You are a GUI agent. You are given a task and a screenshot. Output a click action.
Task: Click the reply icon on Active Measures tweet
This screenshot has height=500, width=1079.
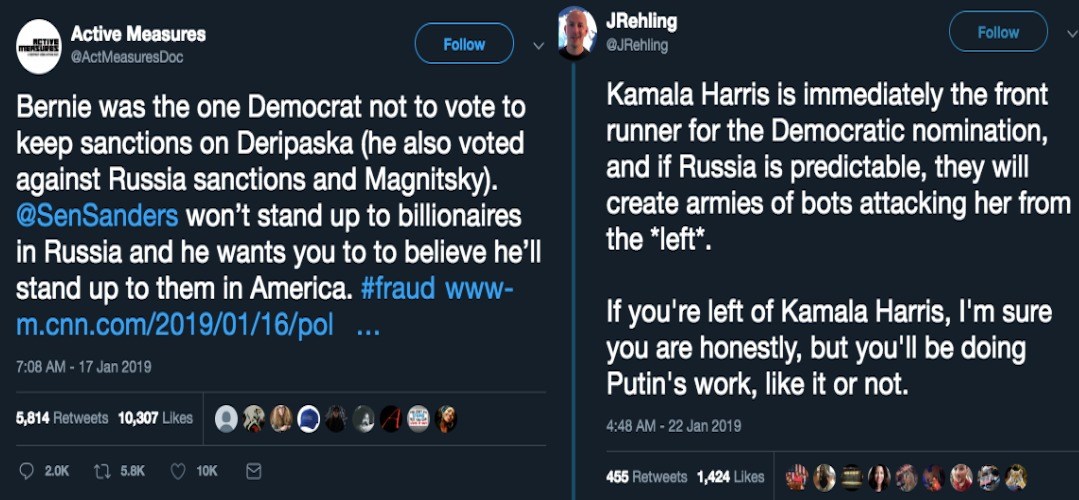pos(26,470)
